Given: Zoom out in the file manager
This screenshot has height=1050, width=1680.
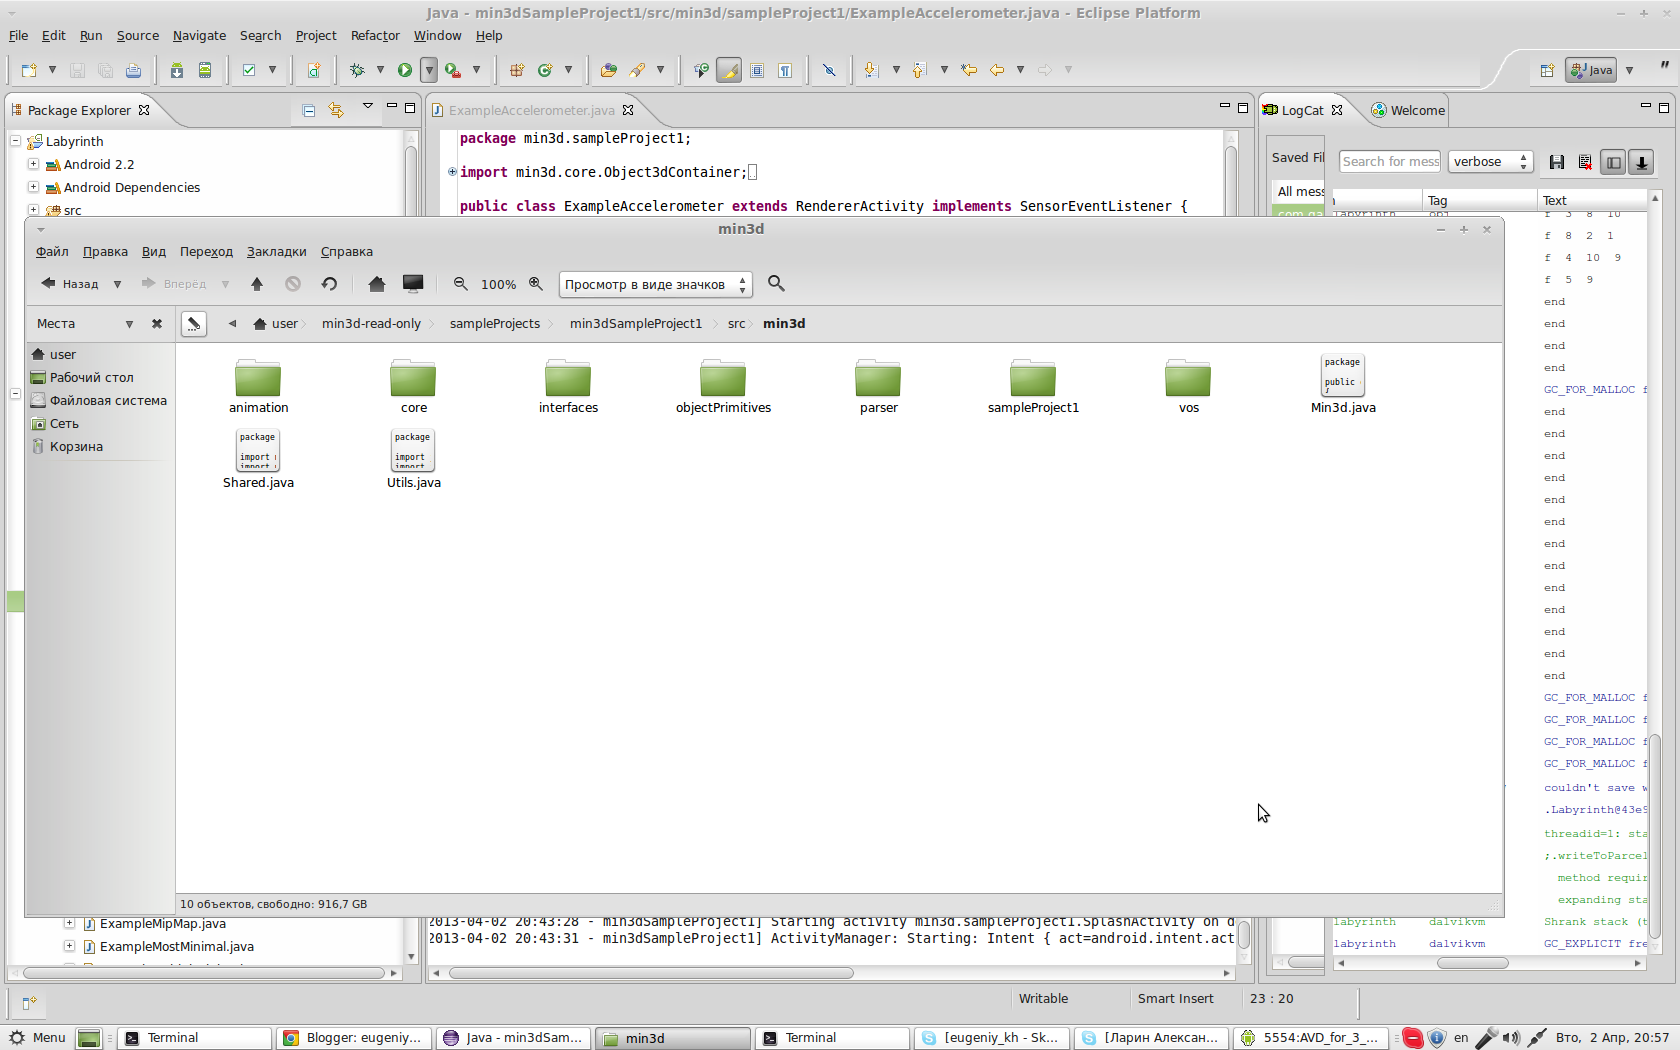Looking at the screenshot, I should [461, 284].
